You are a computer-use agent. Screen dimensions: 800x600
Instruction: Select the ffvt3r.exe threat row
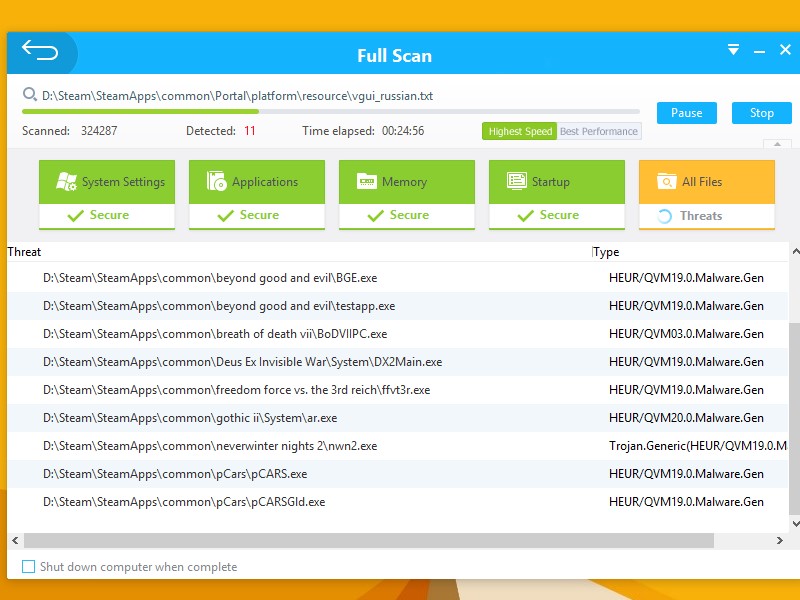[x=398, y=390]
